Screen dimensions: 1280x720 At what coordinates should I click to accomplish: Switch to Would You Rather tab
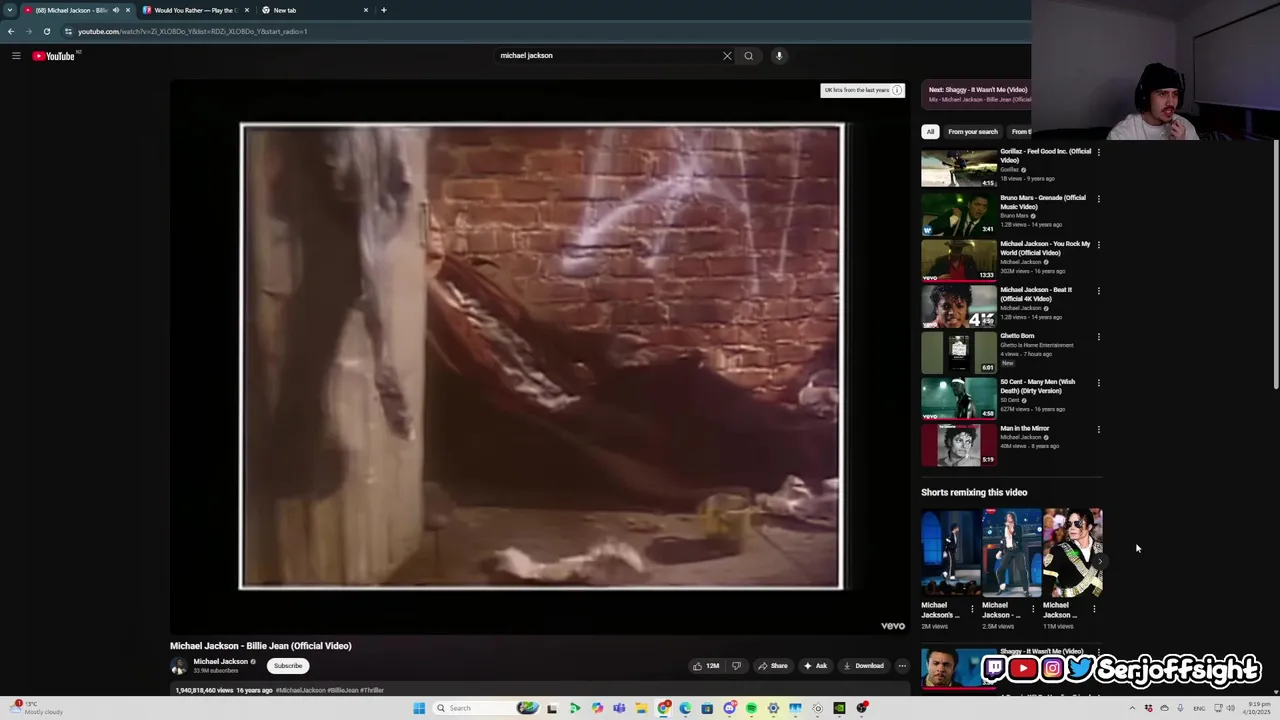point(196,10)
